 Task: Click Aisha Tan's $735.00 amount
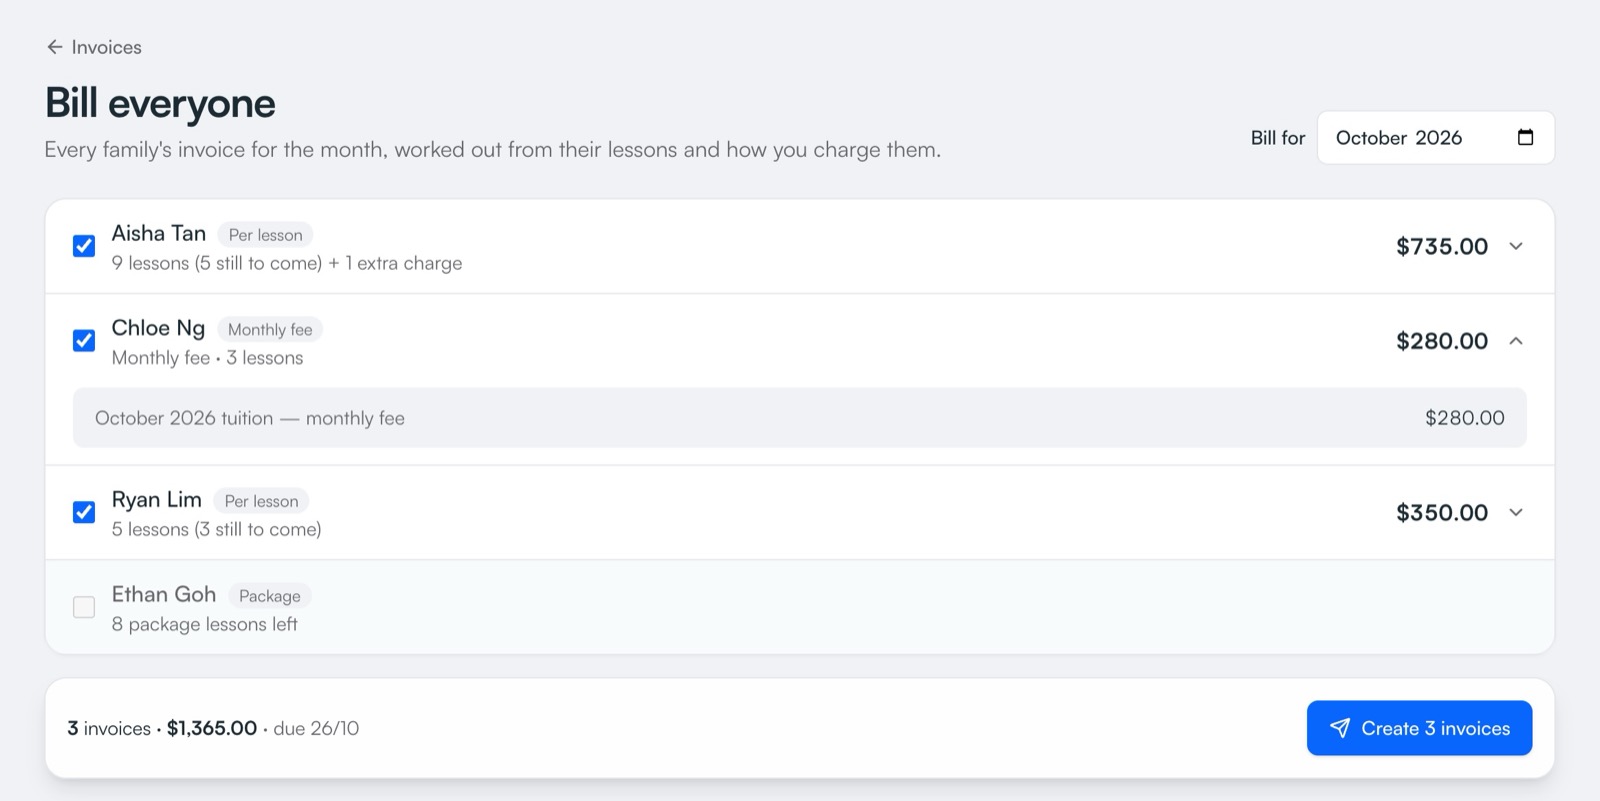[x=1442, y=246]
